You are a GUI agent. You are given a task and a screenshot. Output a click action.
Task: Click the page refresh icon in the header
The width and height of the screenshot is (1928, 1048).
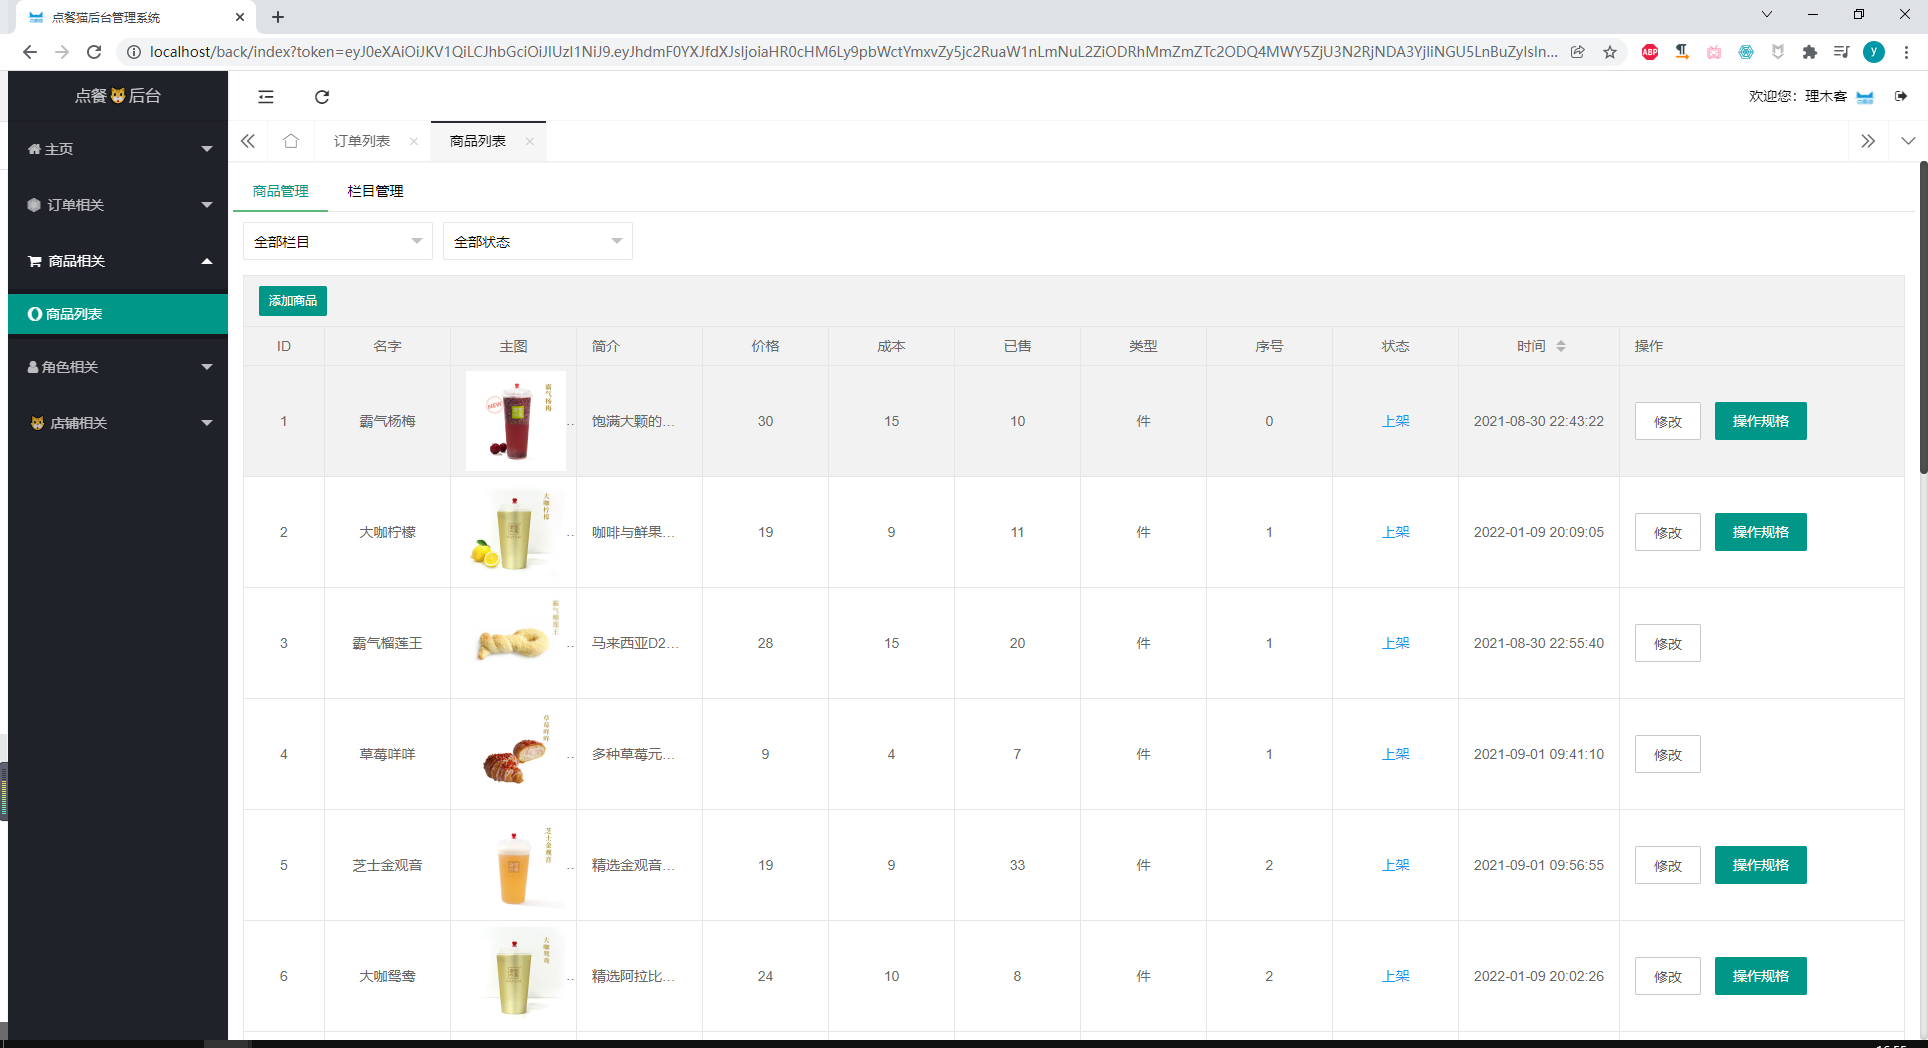tap(322, 97)
